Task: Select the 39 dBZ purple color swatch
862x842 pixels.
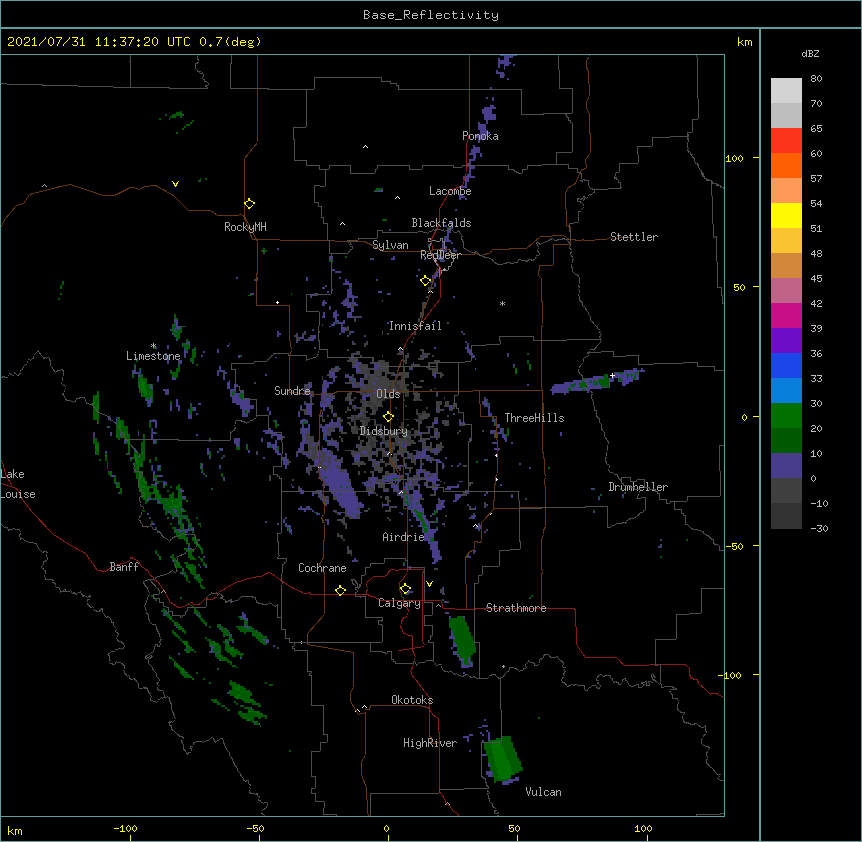Action: 786,341
